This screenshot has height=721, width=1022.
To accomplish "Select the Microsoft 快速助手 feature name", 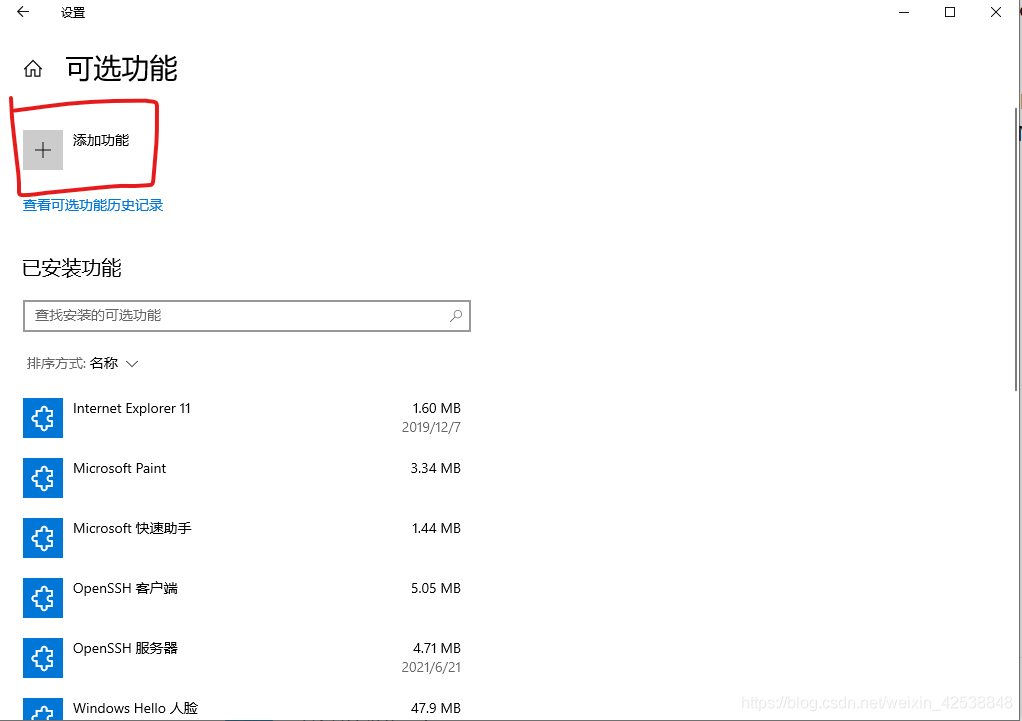I will point(132,528).
